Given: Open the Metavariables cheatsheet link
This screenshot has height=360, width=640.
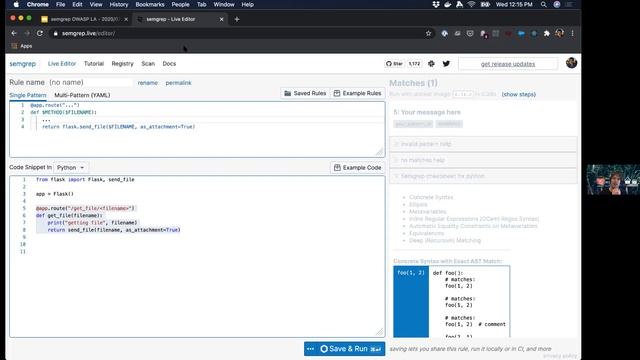Looking at the screenshot, I should click(427, 212).
